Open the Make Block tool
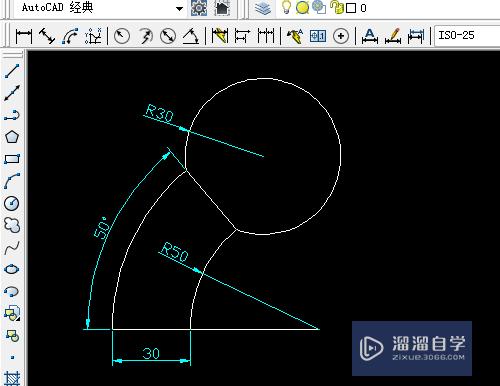Viewport: 500px width, 386px height. (x=12, y=335)
